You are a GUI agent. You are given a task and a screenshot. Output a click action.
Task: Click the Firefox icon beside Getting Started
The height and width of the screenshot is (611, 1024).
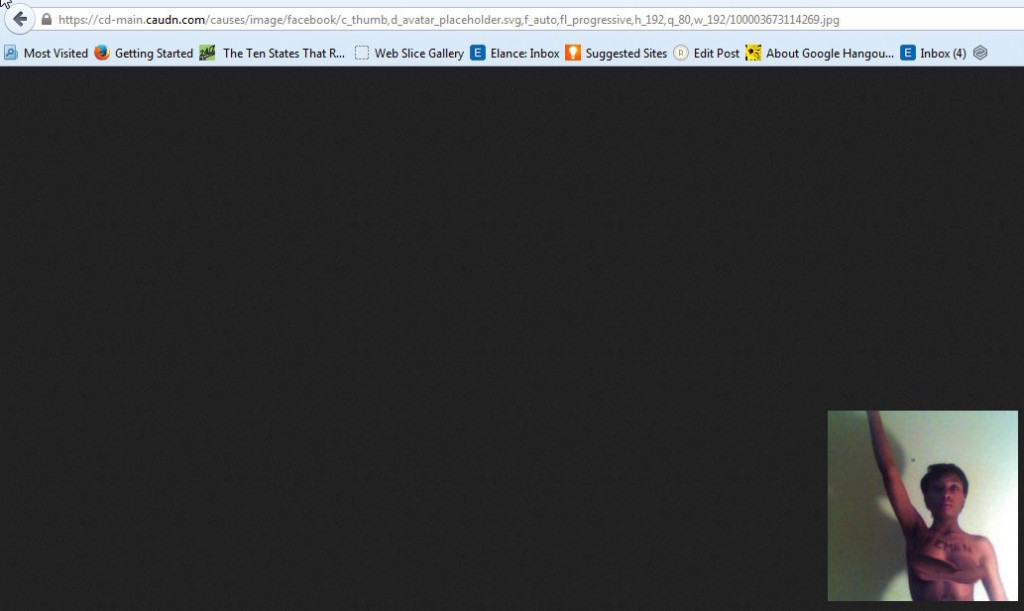(x=102, y=53)
